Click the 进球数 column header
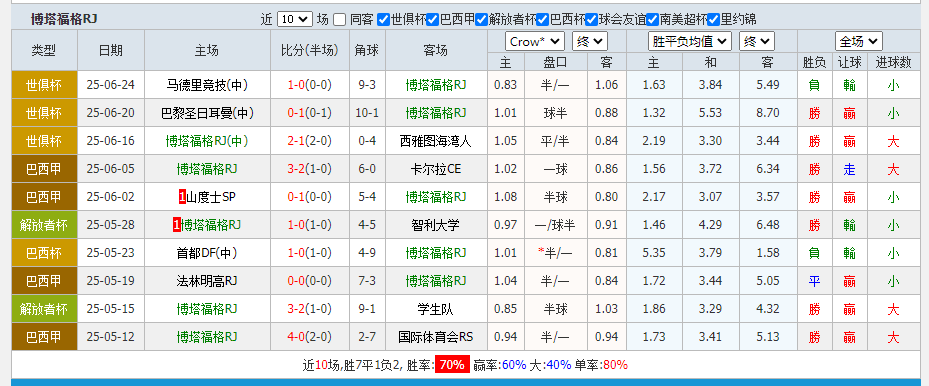The height and width of the screenshot is (386, 929). 893,62
